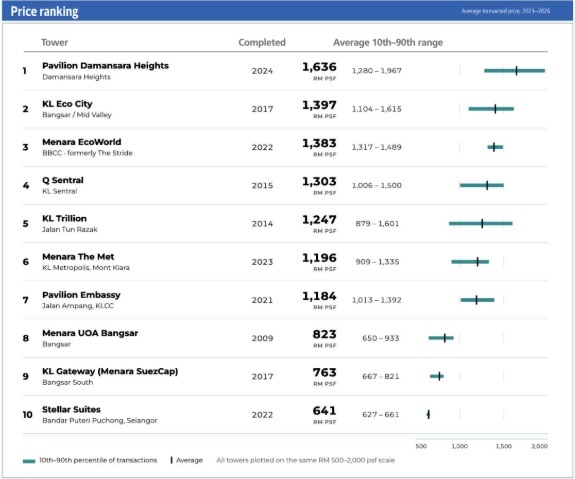Screen dimensions: 575x479
Task: Open the Menara EcoWorld entry
Action: coord(81,142)
